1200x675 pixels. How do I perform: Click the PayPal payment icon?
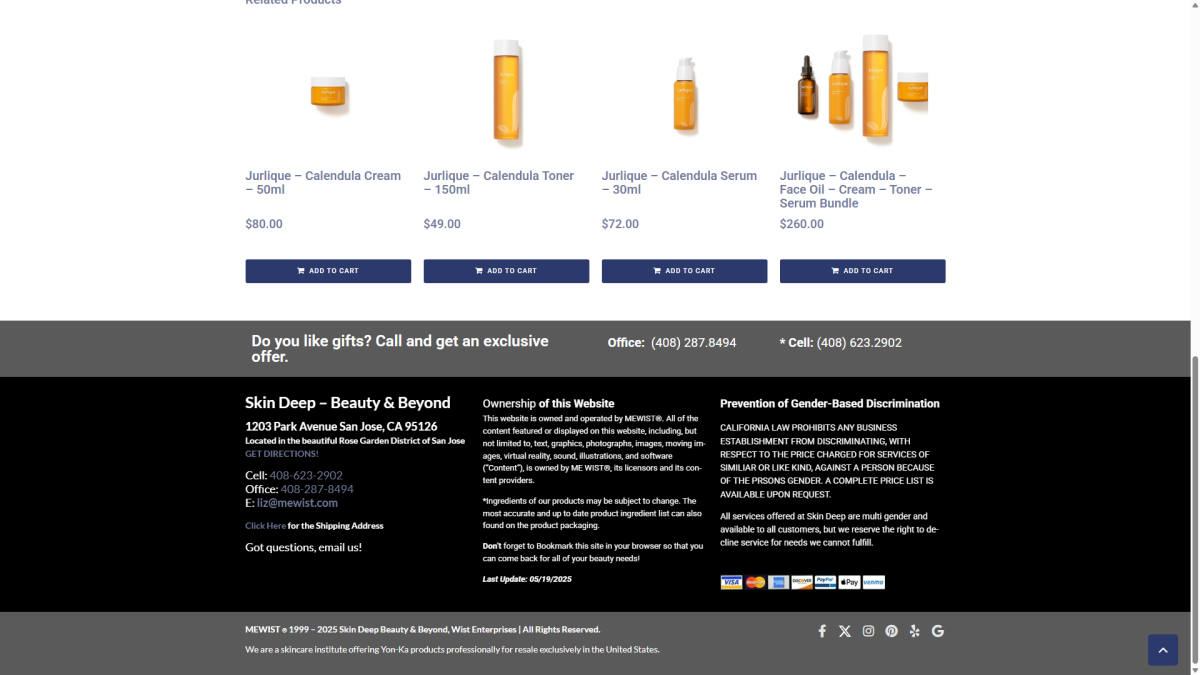[825, 582]
